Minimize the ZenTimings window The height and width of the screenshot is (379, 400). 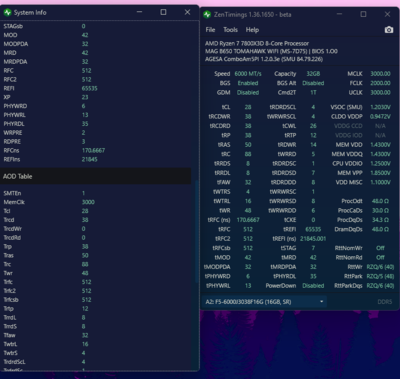coord(339,14)
